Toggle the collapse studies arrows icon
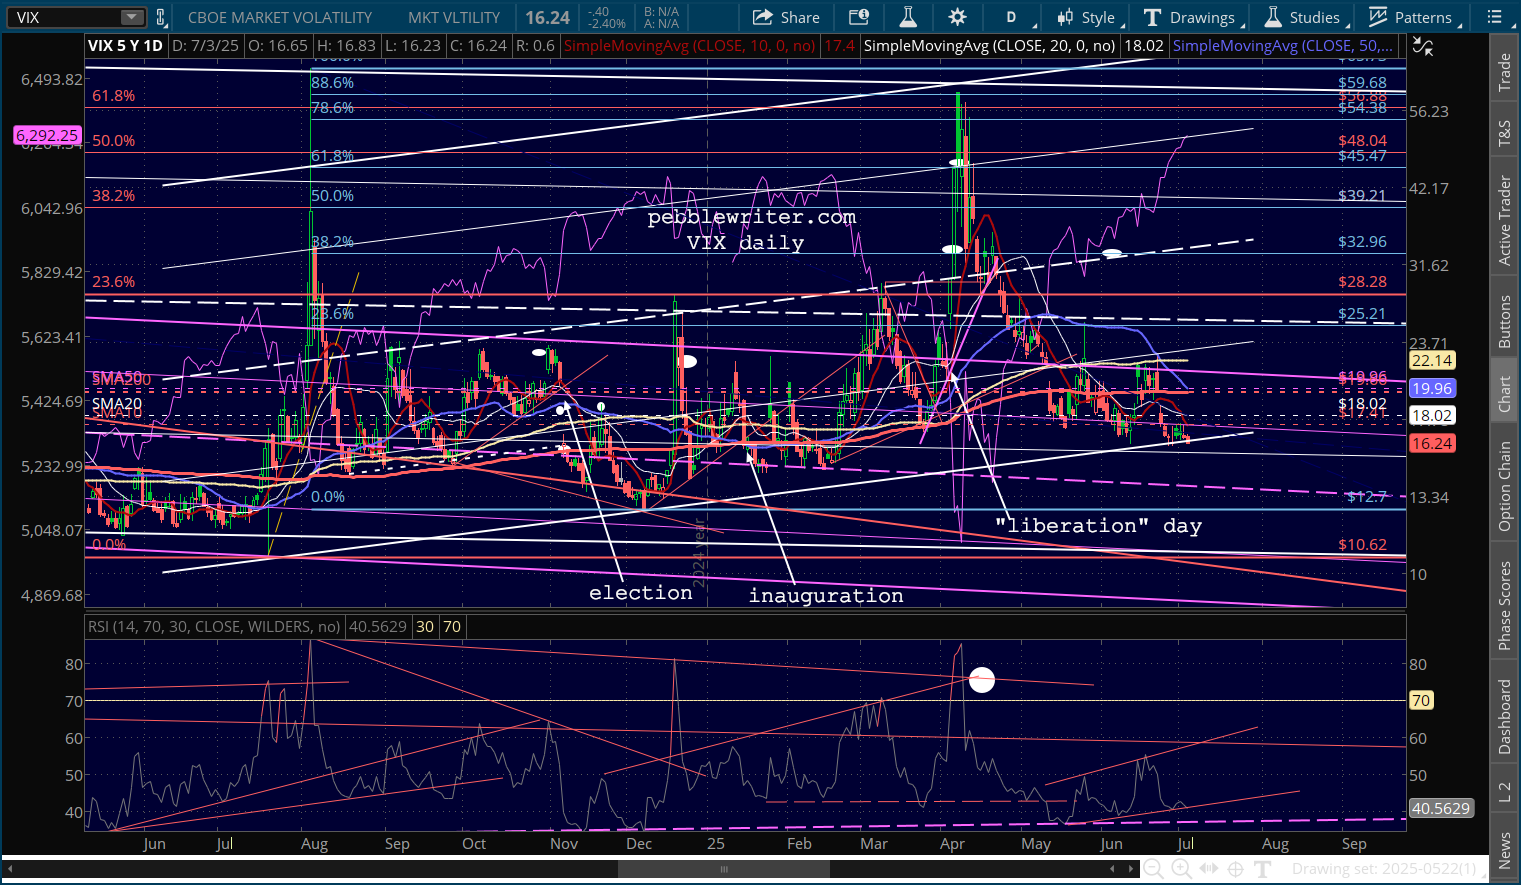The image size is (1521, 885). pos(1422,46)
